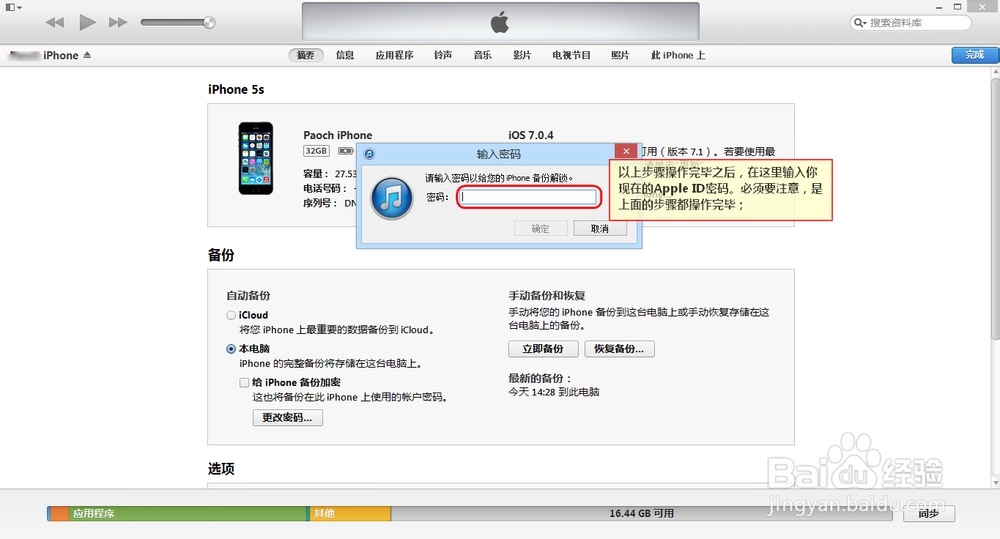Open the 铃声 tab
1000x539 pixels.
[x=443, y=55]
